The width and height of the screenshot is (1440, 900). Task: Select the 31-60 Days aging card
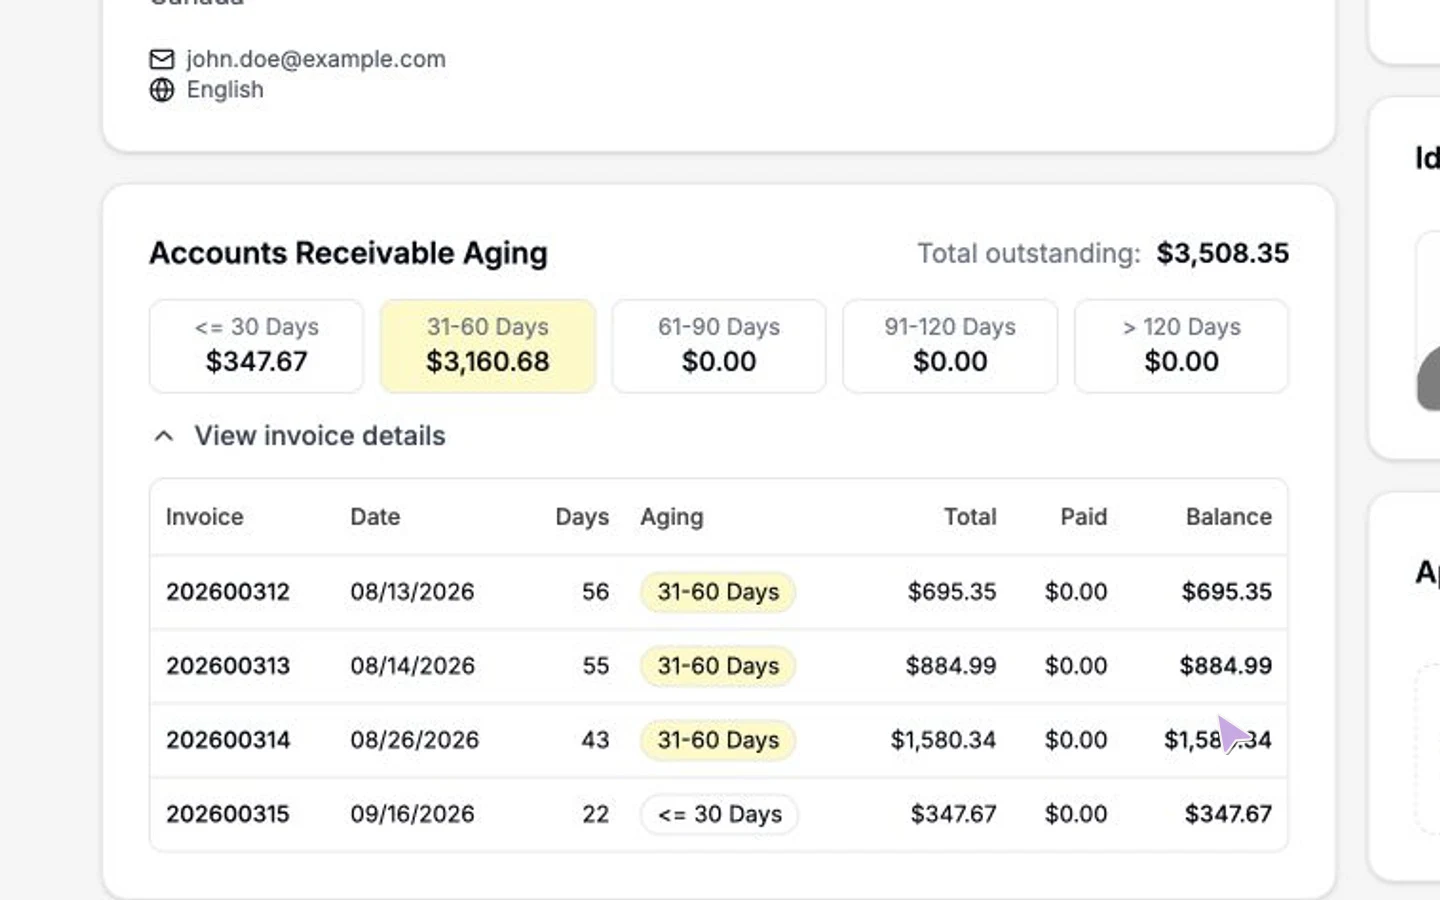488,346
